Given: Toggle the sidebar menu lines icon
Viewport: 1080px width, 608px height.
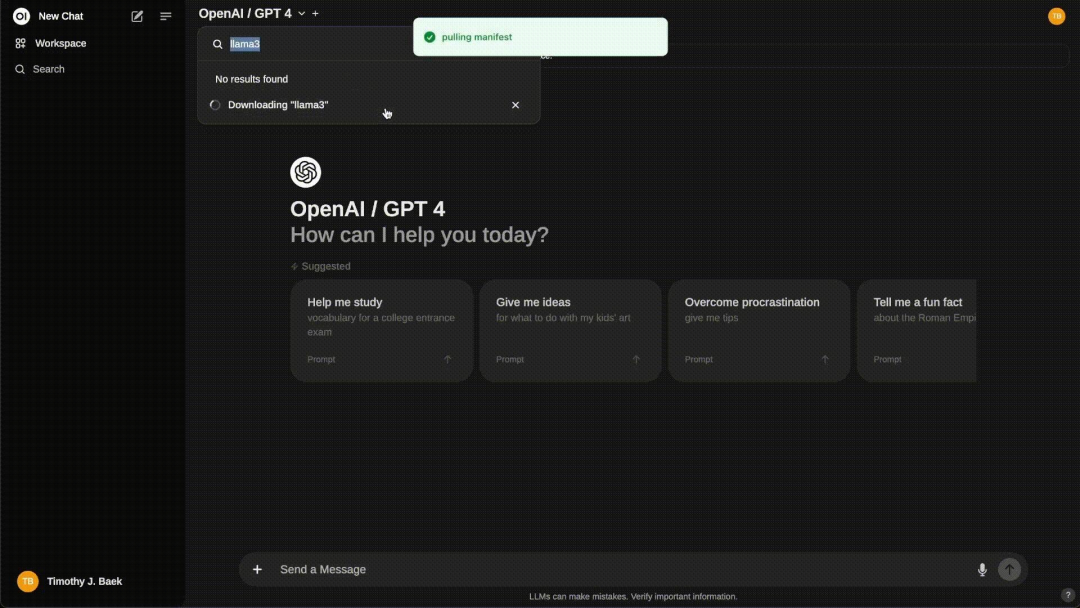Looking at the screenshot, I should [x=165, y=16].
